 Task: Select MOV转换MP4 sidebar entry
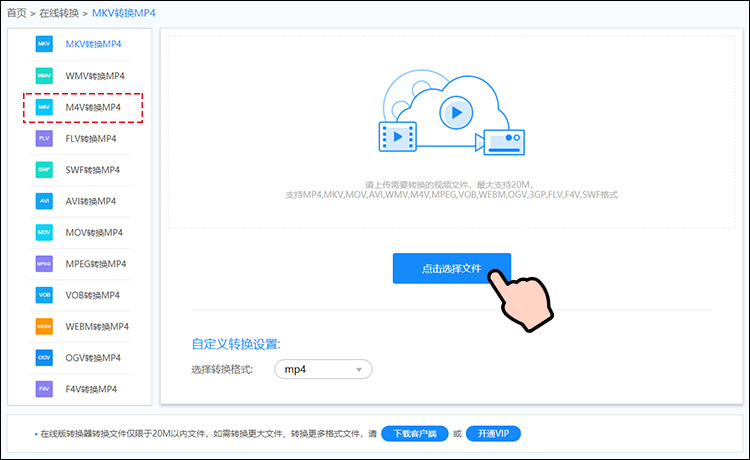(x=94, y=232)
